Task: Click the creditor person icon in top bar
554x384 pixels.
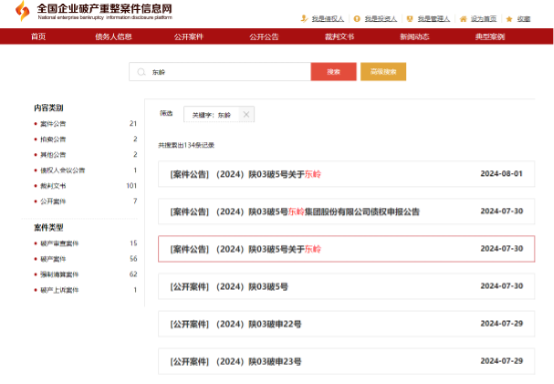Action: pyautogui.click(x=304, y=18)
